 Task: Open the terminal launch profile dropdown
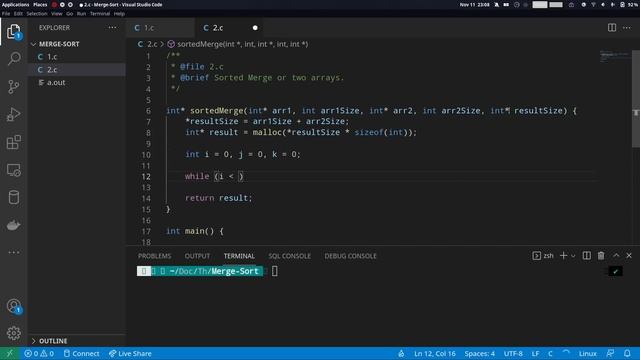click(x=573, y=256)
